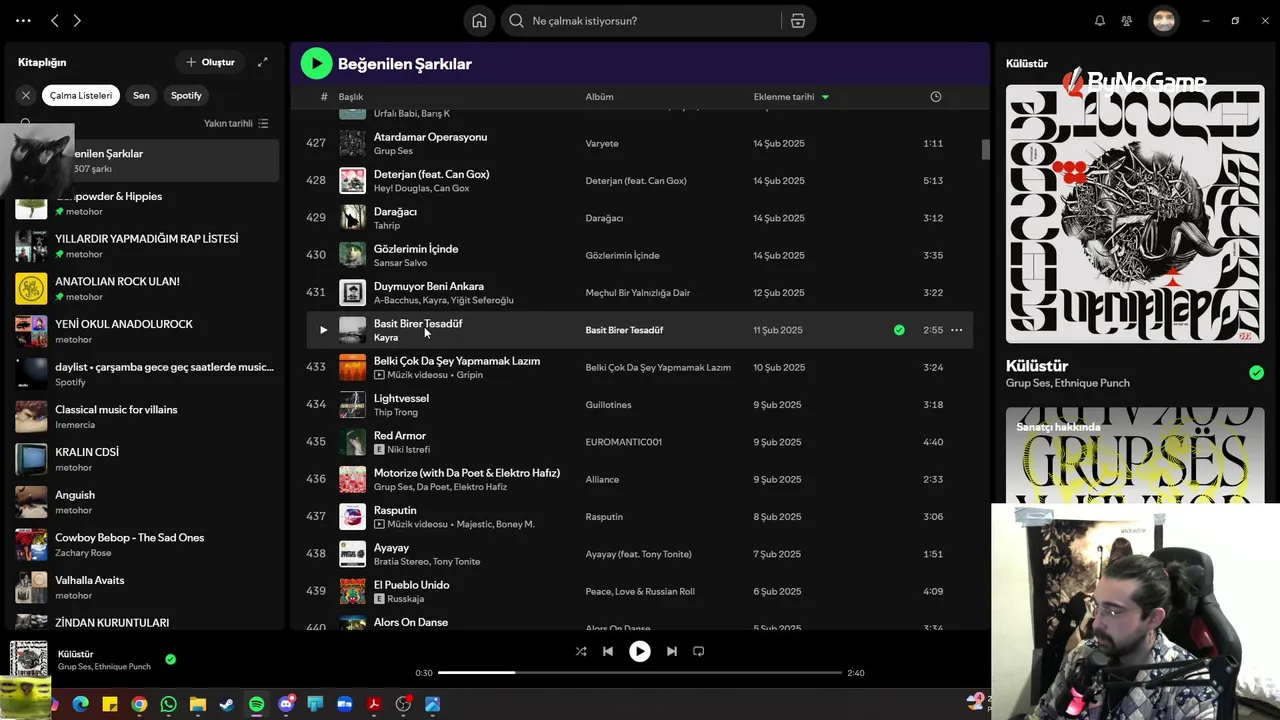1280x720 pixels.
Task: Click the now-playing cover in player bar
Action: 29,659
